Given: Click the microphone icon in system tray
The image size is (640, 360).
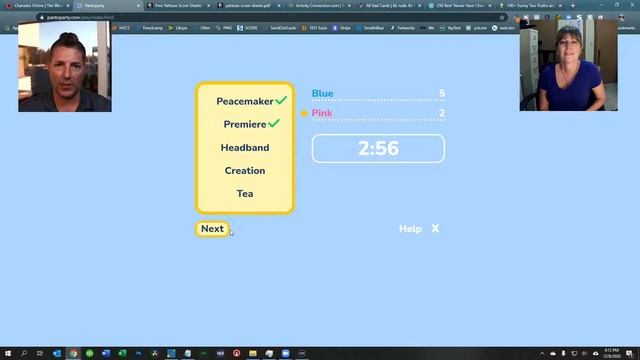Looking at the screenshot, I should click(563, 353).
